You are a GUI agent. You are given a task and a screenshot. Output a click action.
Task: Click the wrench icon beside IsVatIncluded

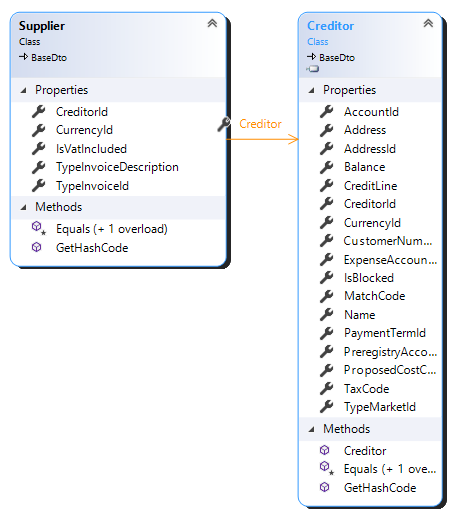coord(39,149)
